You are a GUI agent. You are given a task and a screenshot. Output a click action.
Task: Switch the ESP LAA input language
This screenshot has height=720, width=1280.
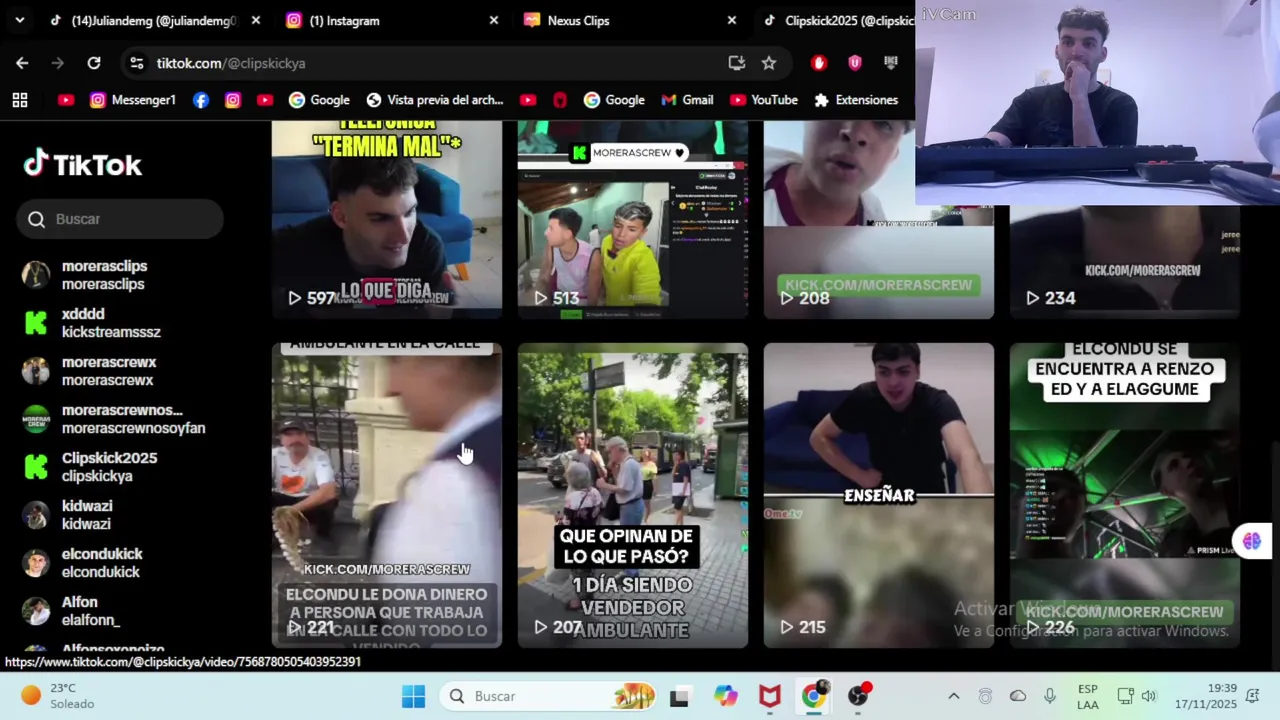click(1088, 696)
